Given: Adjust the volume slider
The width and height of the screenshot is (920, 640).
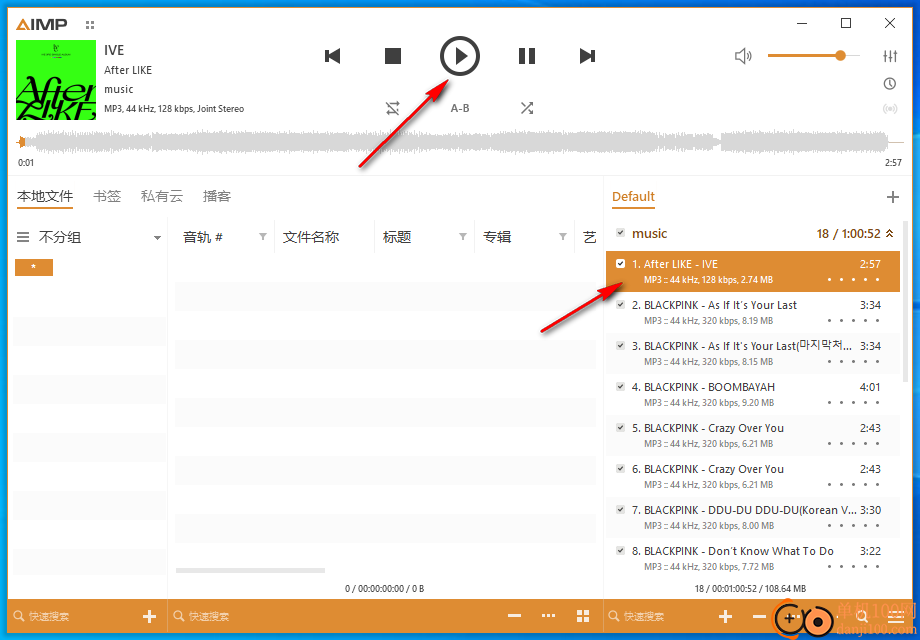Looking at the screenshot, I should pos(813,56).
